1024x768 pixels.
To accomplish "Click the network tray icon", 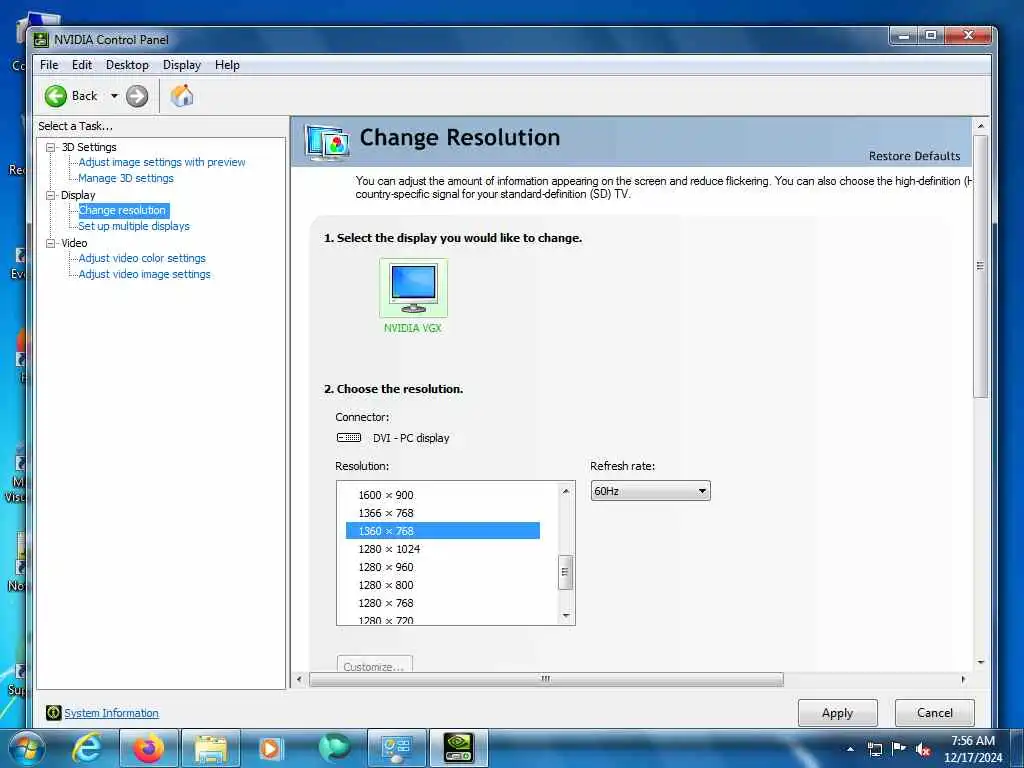I will (874, 749).
